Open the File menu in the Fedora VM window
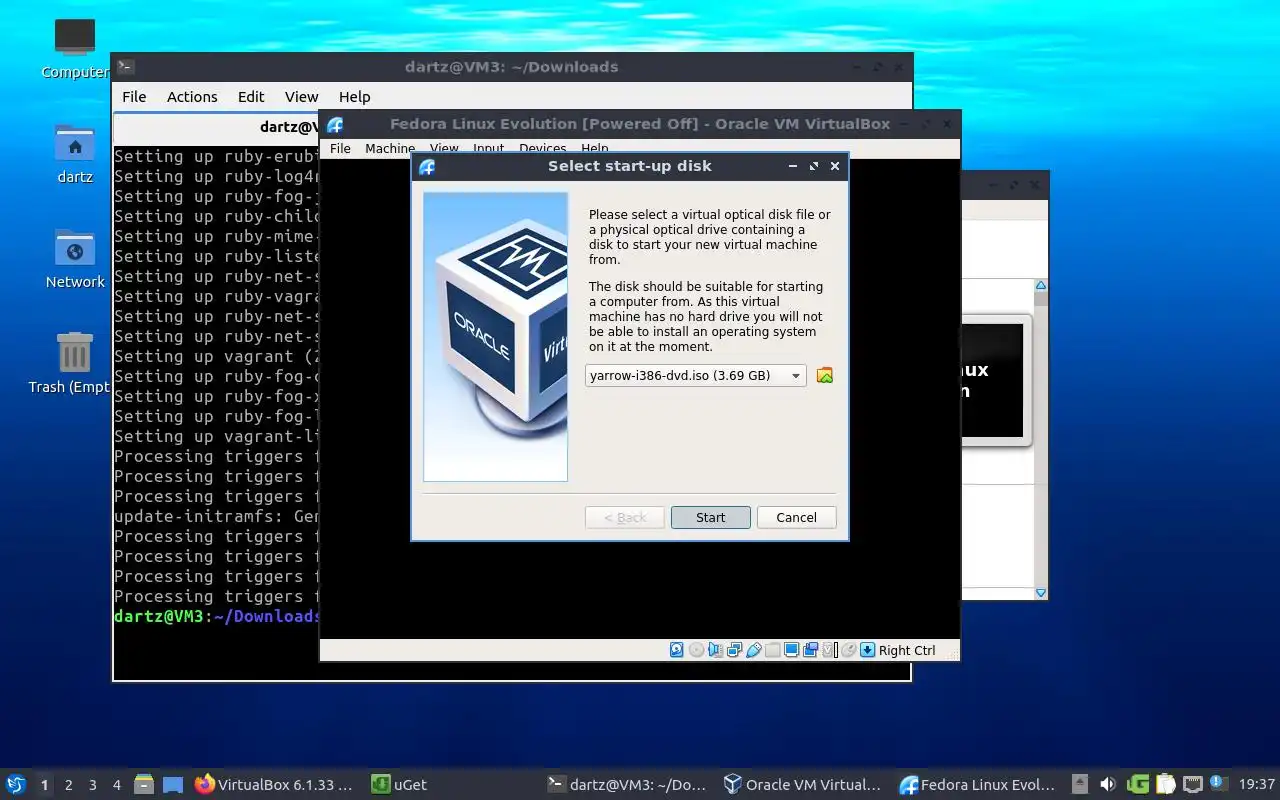The width and height of the screenshot is (1280, 800). tap(340, 149)
